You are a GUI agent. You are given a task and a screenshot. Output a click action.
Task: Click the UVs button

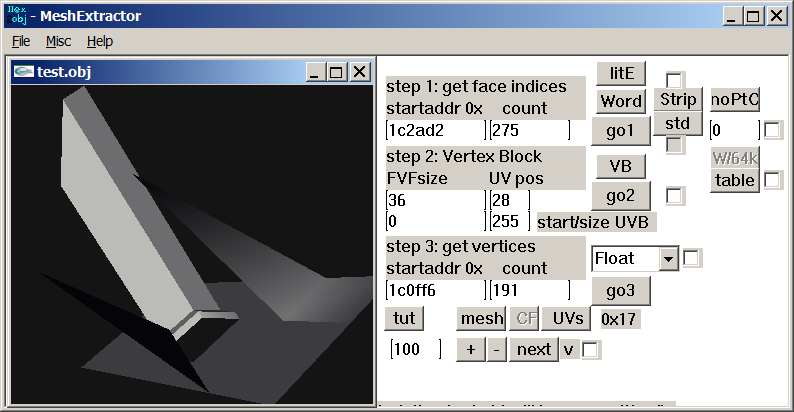click(x=567, y=318)
